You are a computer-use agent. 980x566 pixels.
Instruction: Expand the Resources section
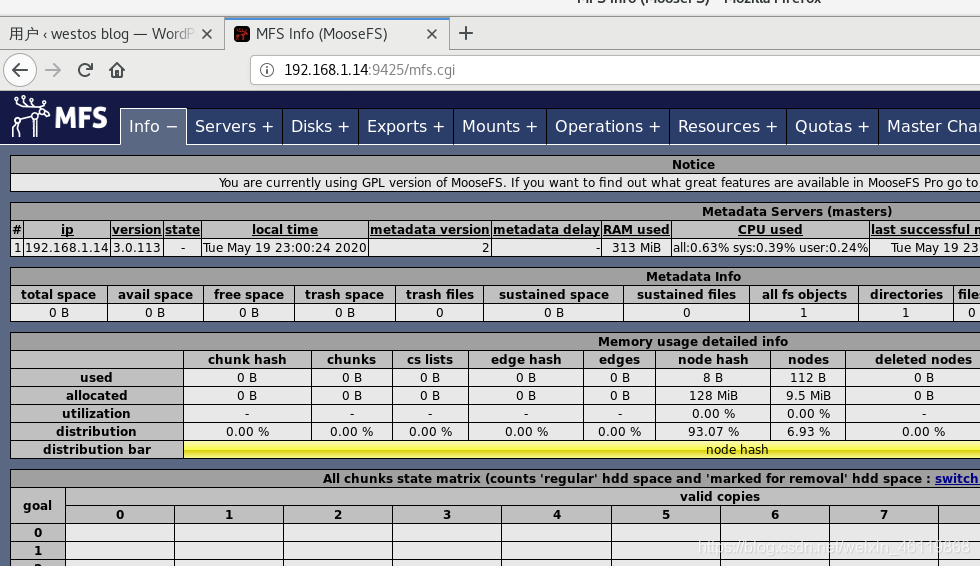[x=728, y=126]
